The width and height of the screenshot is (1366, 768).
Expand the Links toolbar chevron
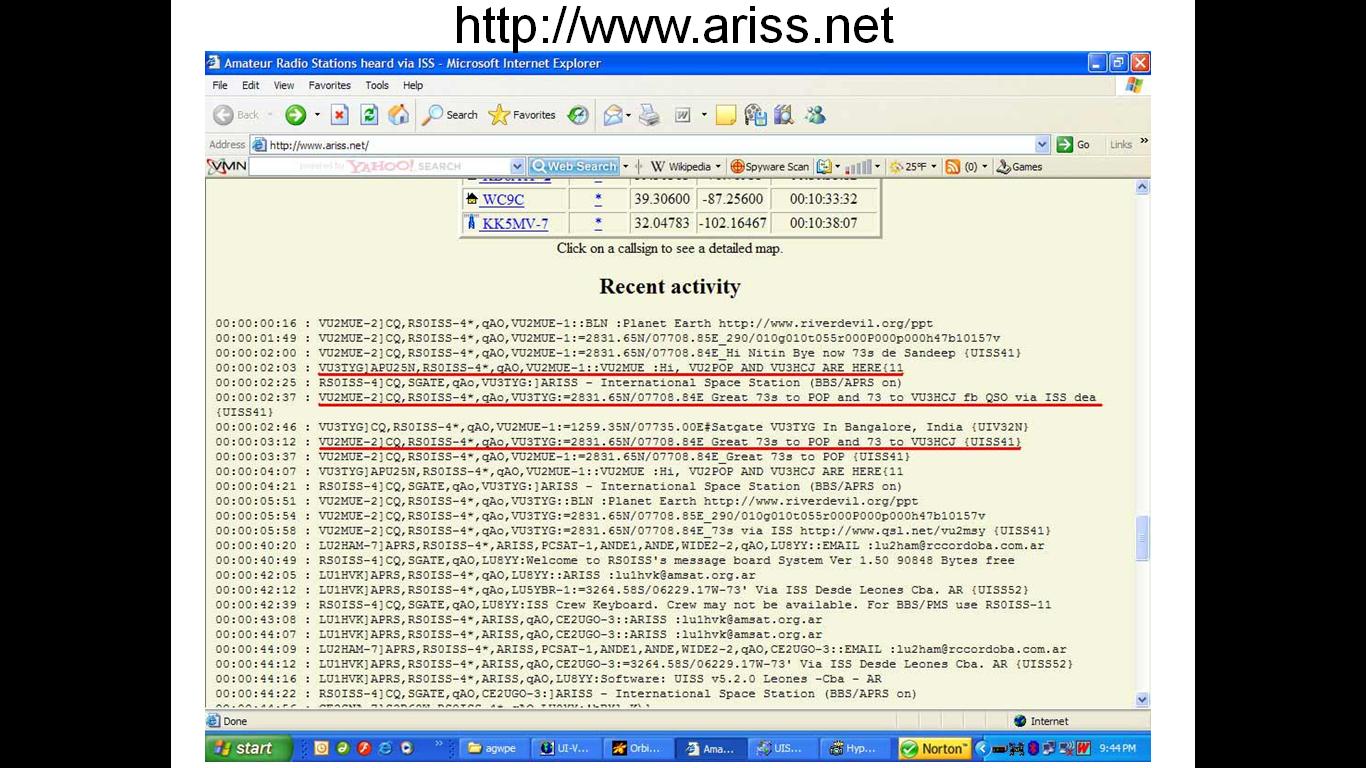[x=1144, y=142]
